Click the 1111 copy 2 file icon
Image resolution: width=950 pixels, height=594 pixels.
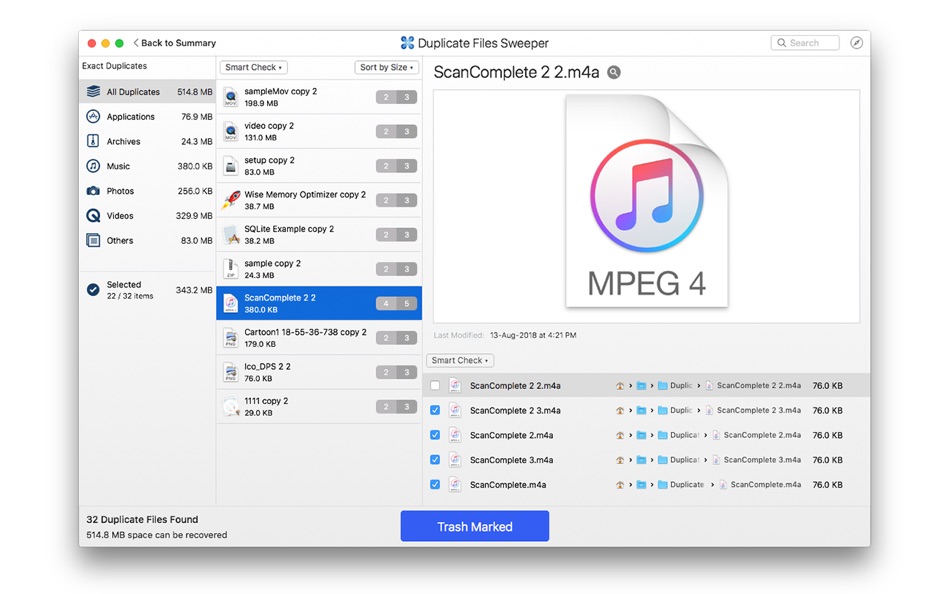click(x=230, y=407)
